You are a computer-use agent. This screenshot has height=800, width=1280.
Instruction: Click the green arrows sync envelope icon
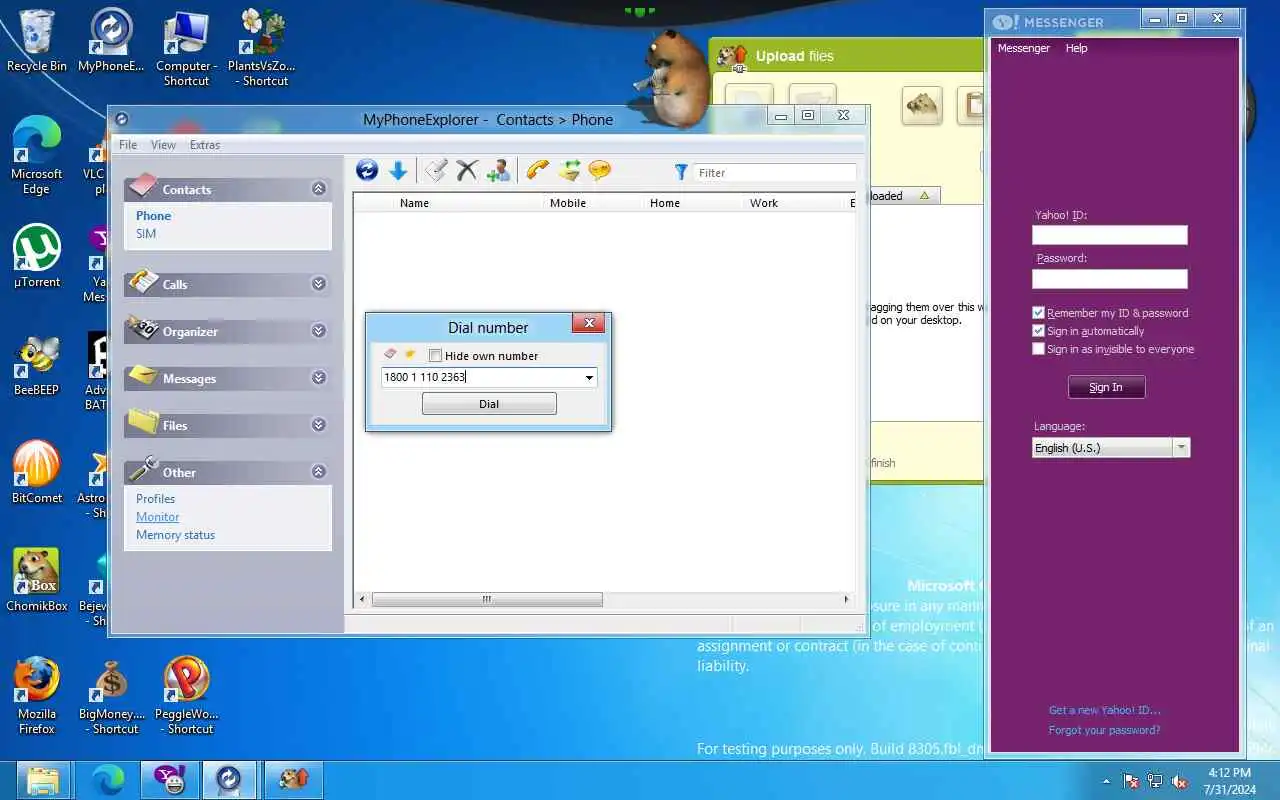click(x=569, y=171)
